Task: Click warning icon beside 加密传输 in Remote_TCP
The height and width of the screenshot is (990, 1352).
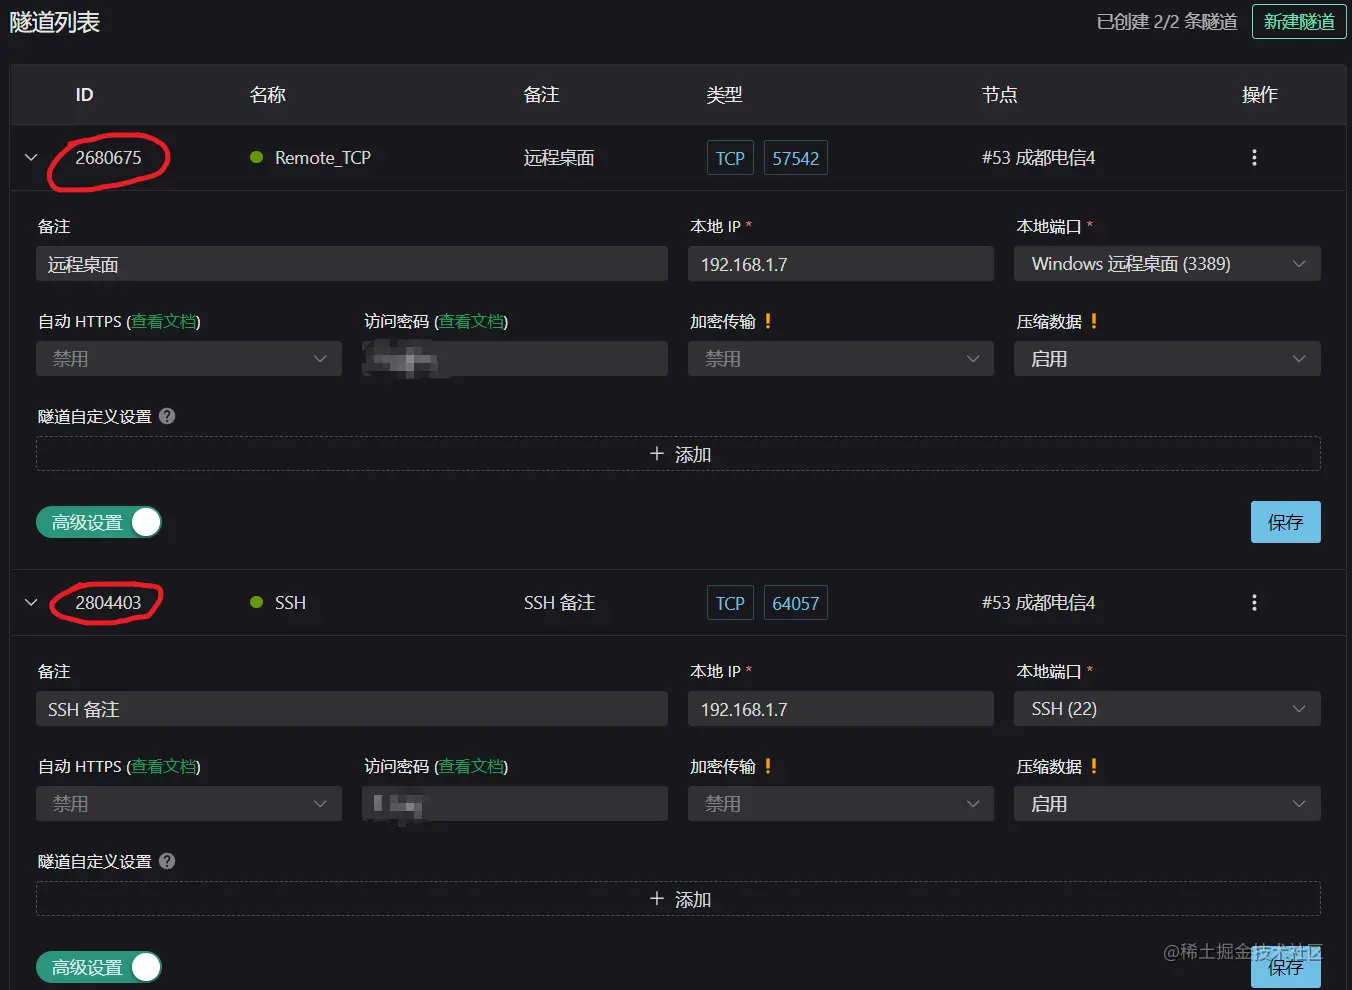Action: (x=768, y=321)
